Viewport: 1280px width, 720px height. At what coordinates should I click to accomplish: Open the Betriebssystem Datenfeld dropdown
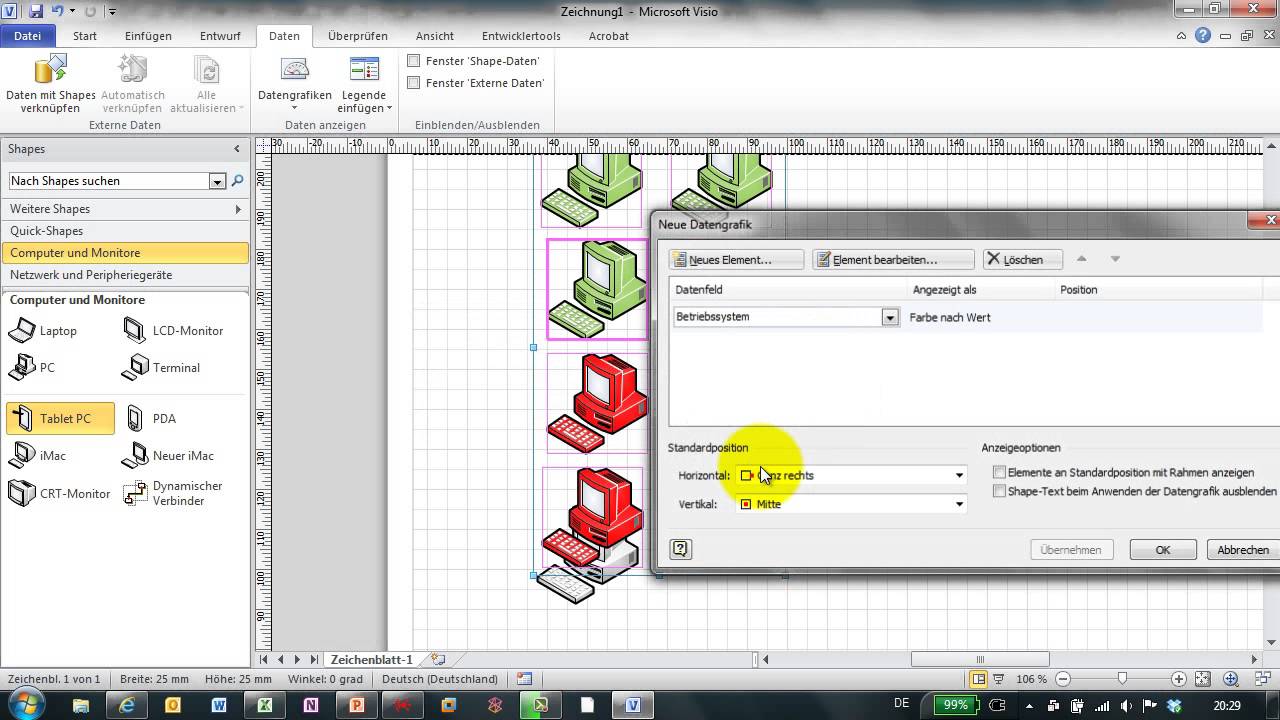(x=889, y=317)
